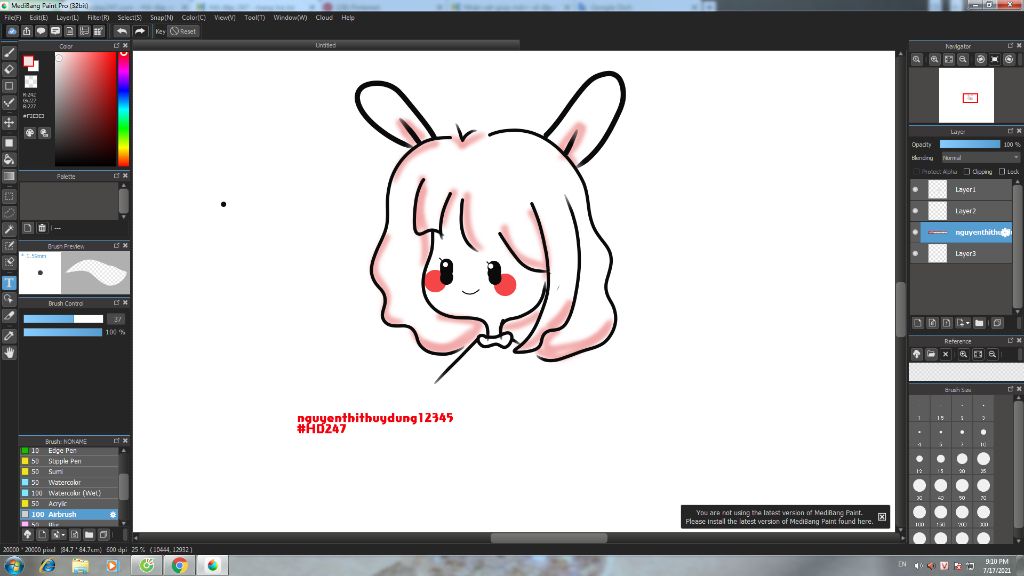Screen dimensions: 1024x576
Task: Toggle visibility of Layer3
Action: [x=915, y=253]
